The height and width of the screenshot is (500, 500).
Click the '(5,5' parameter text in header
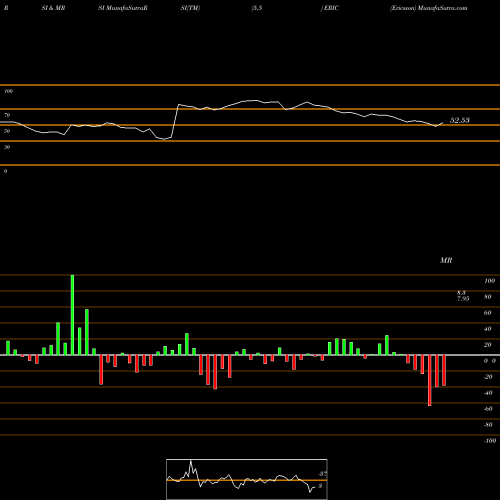tap(257, 8)
